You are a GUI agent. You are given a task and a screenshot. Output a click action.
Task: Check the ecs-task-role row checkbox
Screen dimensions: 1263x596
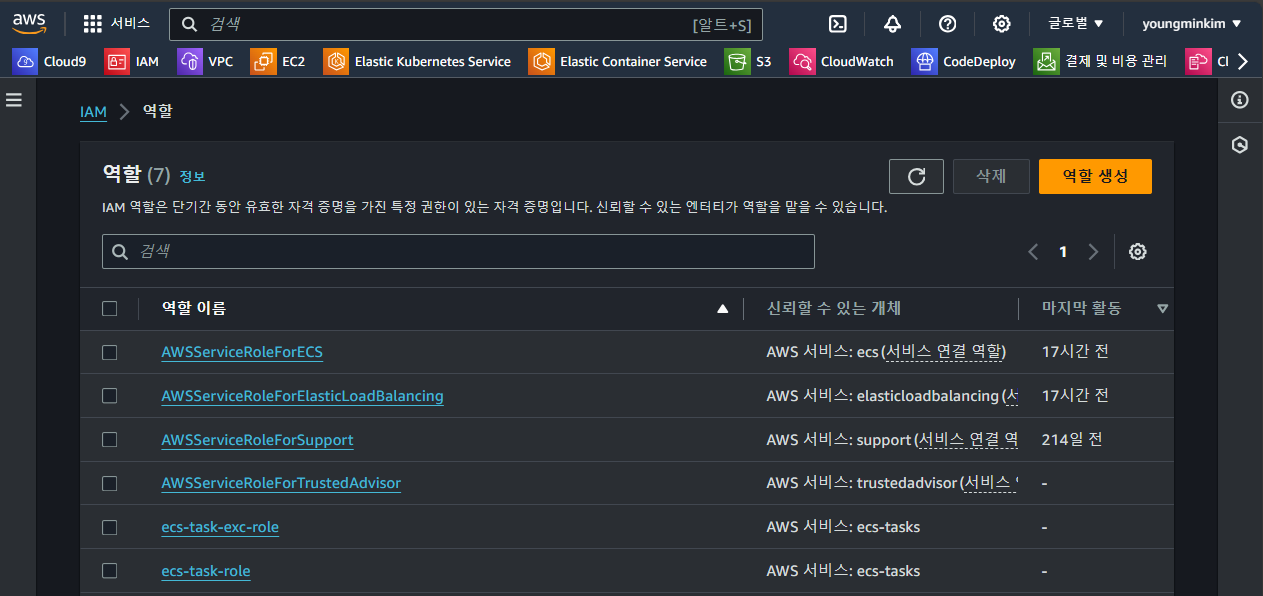[110, 571]
